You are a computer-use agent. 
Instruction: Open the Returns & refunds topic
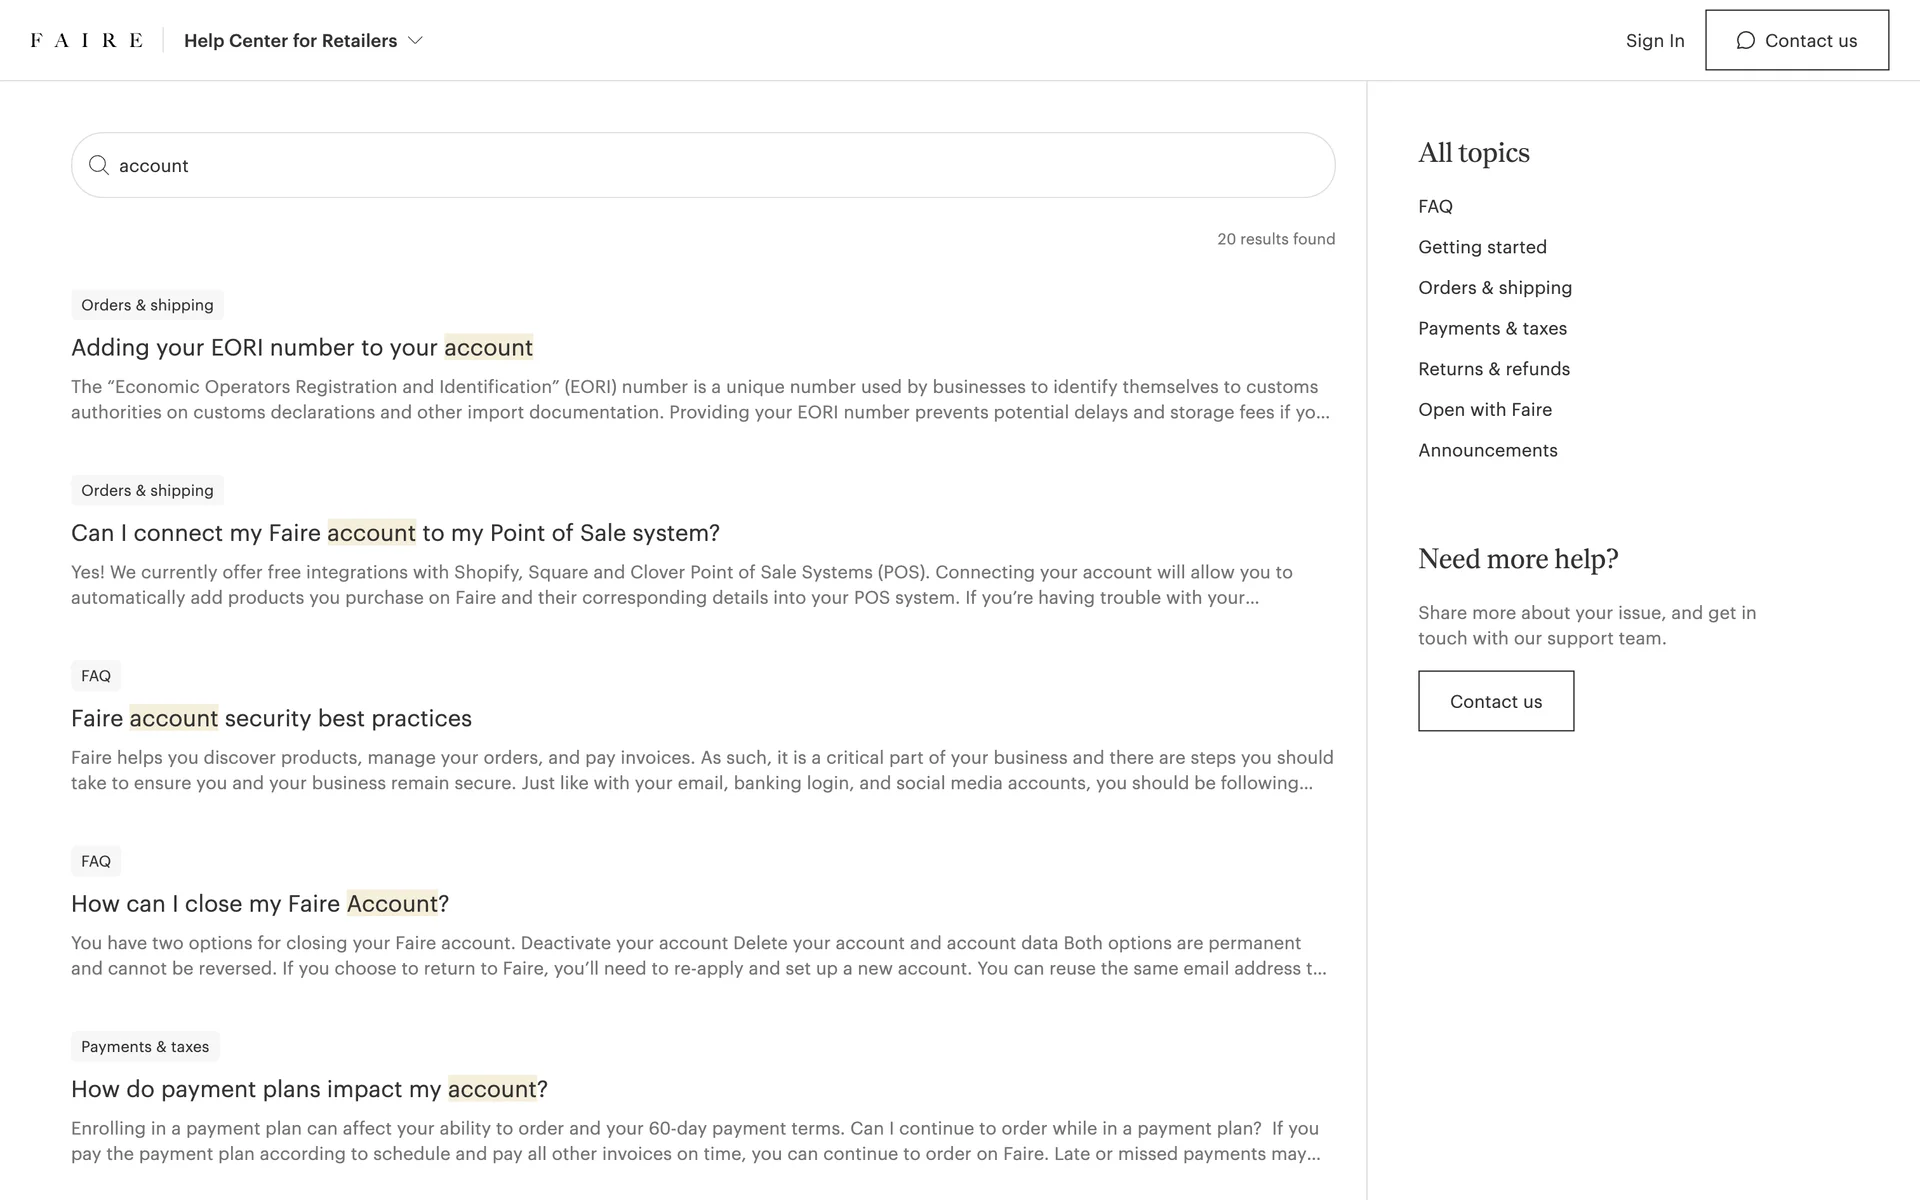pyautogui.click(x=1493, y=369)
